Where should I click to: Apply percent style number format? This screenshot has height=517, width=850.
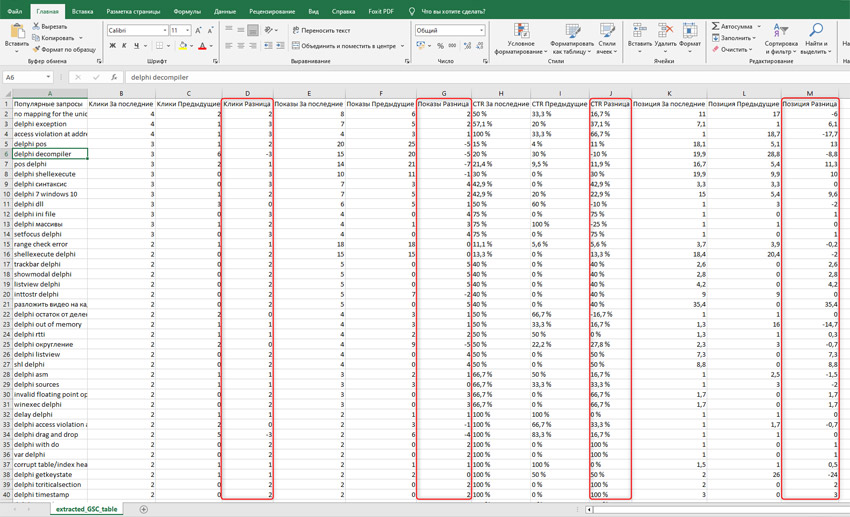440,46
